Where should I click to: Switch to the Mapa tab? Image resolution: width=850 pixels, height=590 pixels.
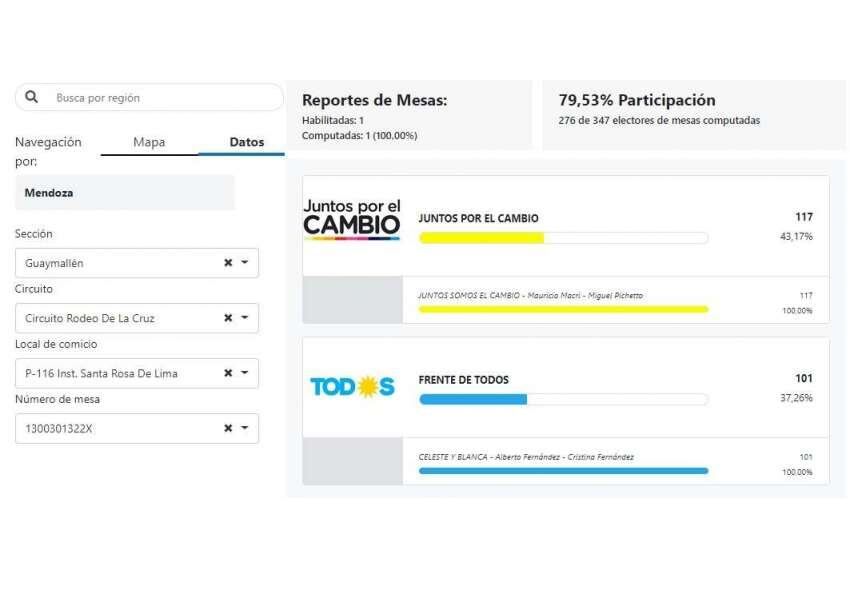pos(149,142)
